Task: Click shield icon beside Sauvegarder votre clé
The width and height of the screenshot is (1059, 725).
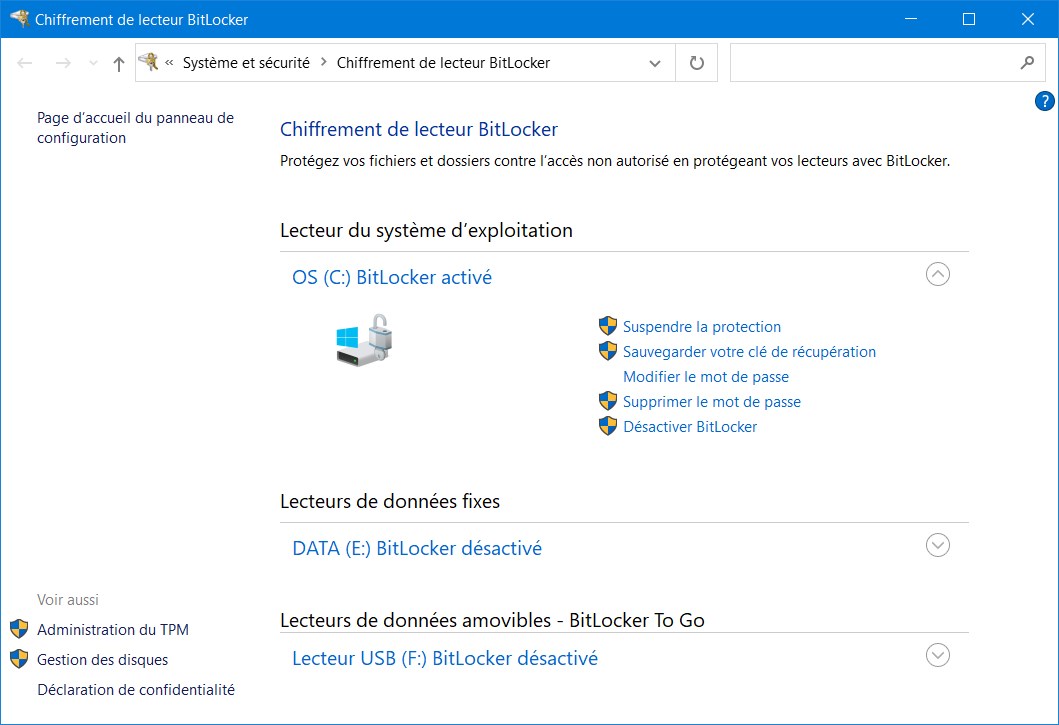Action: coord(608,351)
